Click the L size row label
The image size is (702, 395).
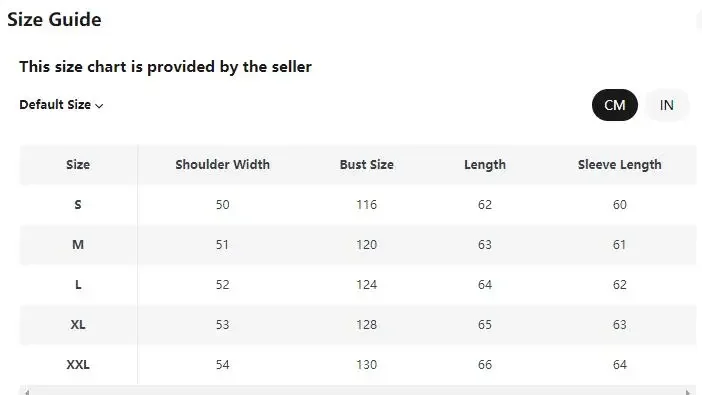pyautogui.click(x=78, y=284)
